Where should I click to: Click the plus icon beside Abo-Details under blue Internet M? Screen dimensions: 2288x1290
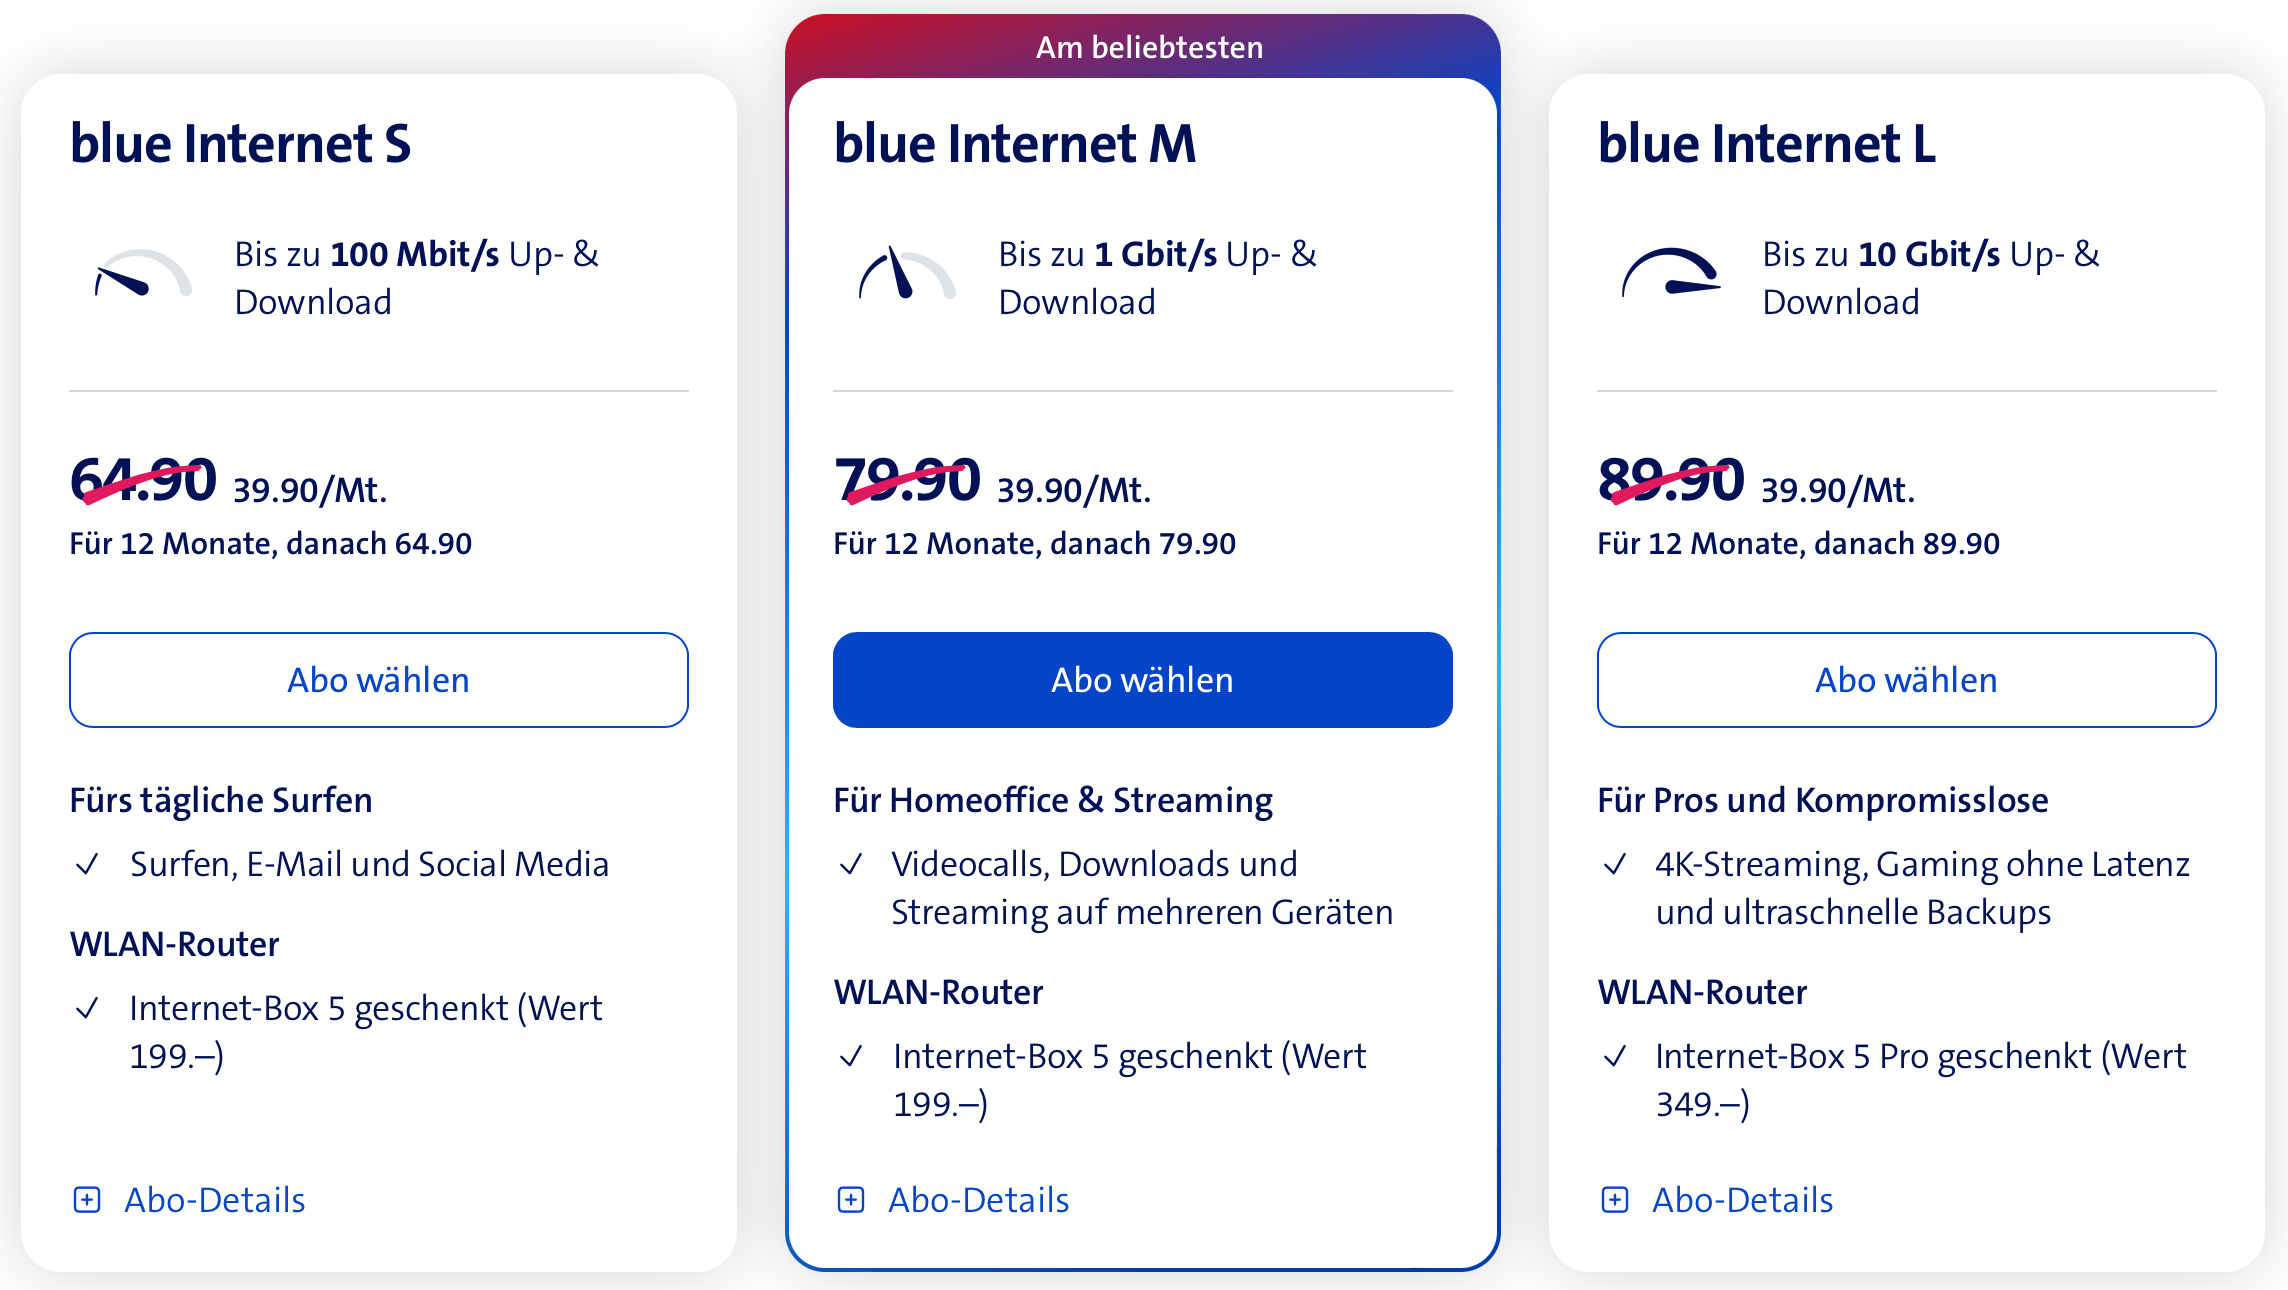tap(851, 1199)
